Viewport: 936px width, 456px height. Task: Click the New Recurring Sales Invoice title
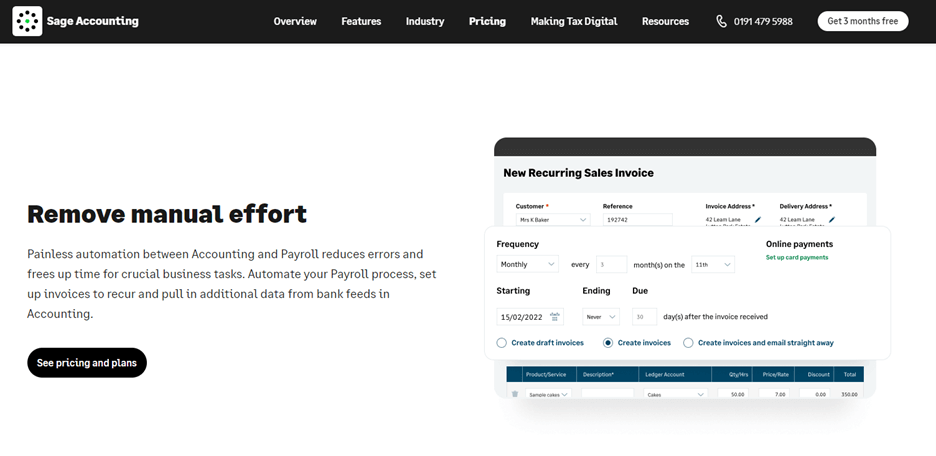pyautogui.click(x=578, y=173)
